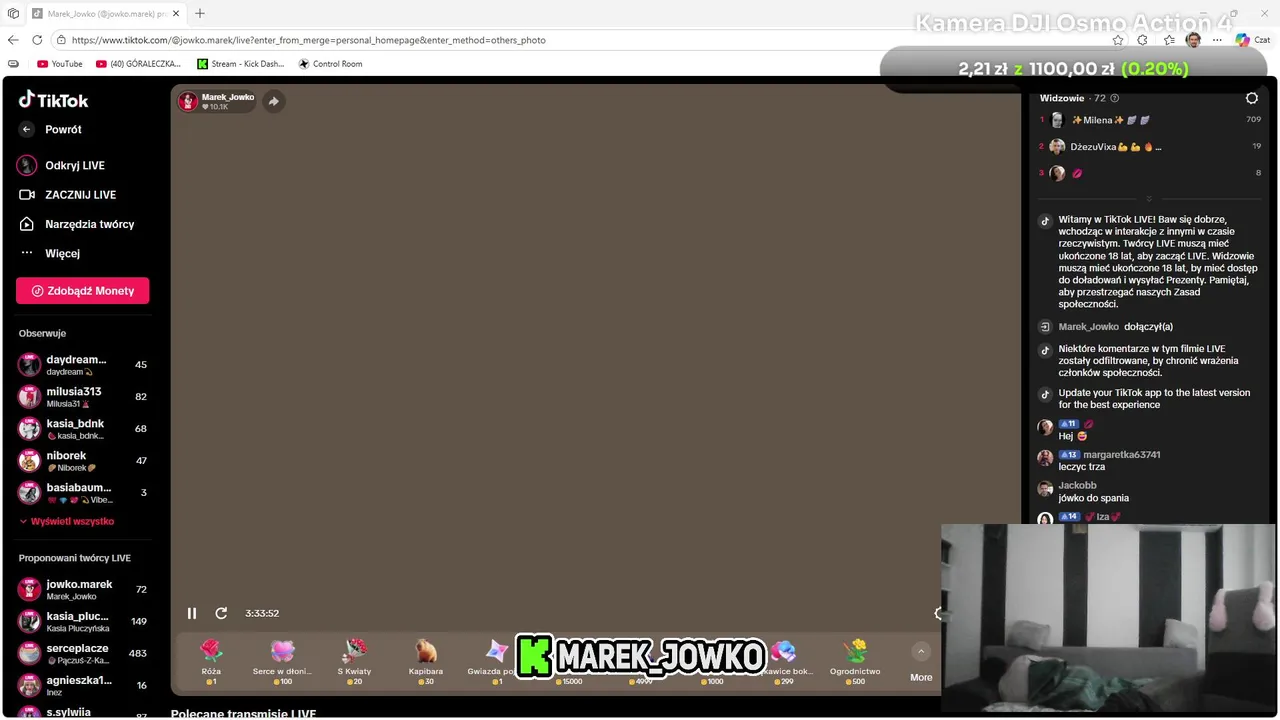Click viewers info question-mark icon
Viewport: 1280px width, 720px height.
(1115, 98)
